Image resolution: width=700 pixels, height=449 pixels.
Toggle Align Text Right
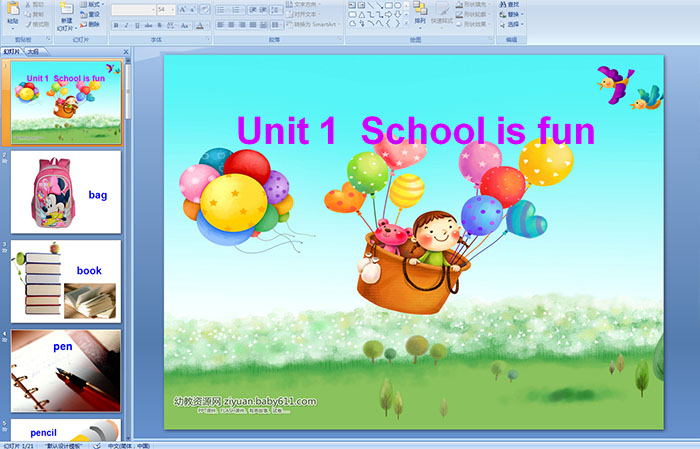(x=242, y=25)
